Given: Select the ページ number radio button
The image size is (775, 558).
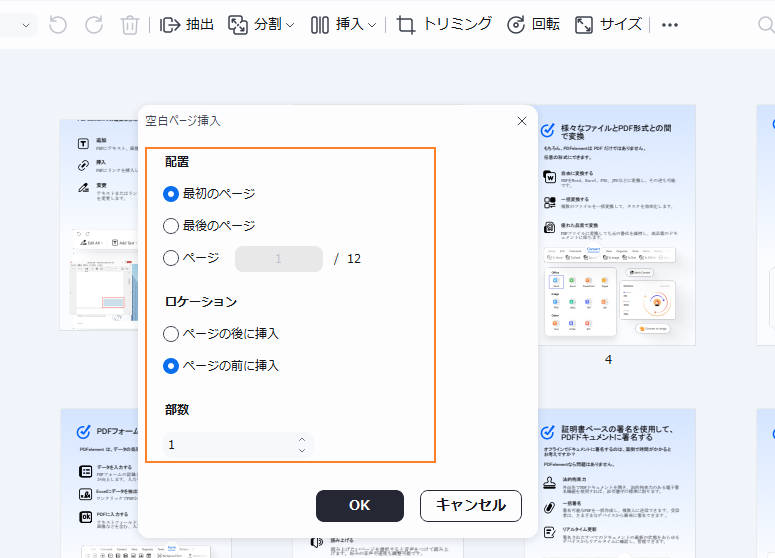Looking at the screenshot, I should click(171, 258).
